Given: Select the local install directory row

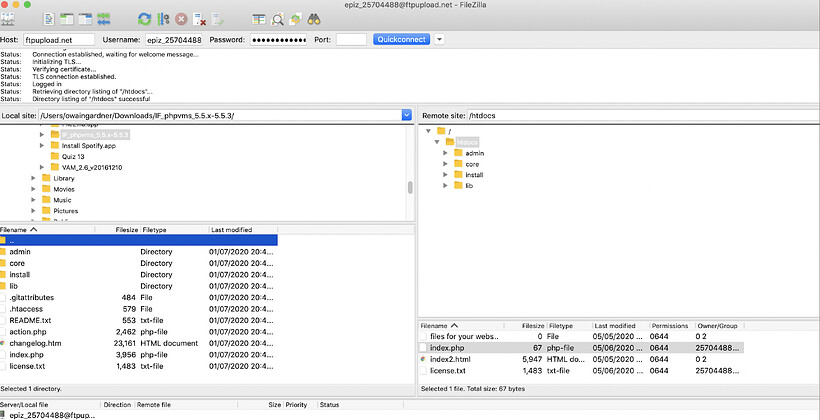Looking at the screenshot, I should pos(139,275).
